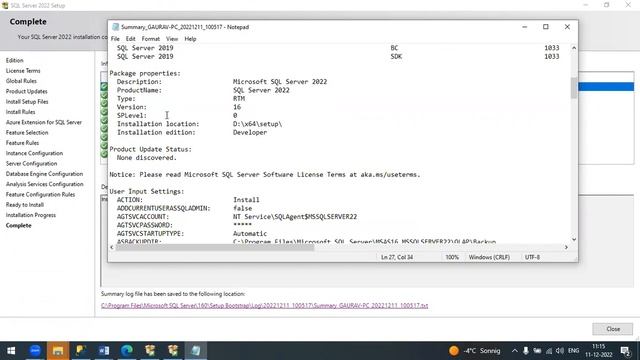The height and width of the screenshot is (360, 640).
Task: Click the Close button in Setup
Action: point(613,329)
